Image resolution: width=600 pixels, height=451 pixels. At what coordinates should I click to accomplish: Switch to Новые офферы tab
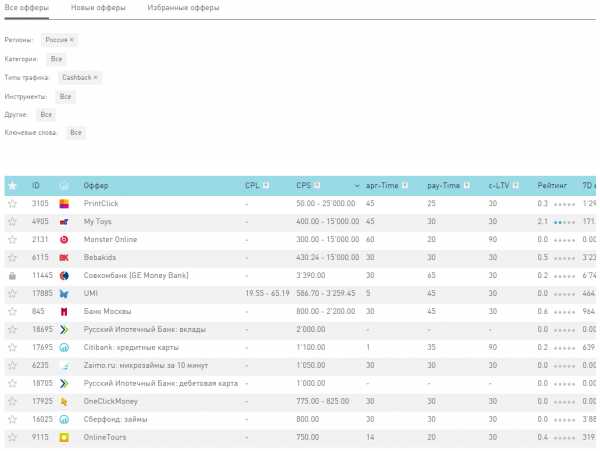[98, 8]
